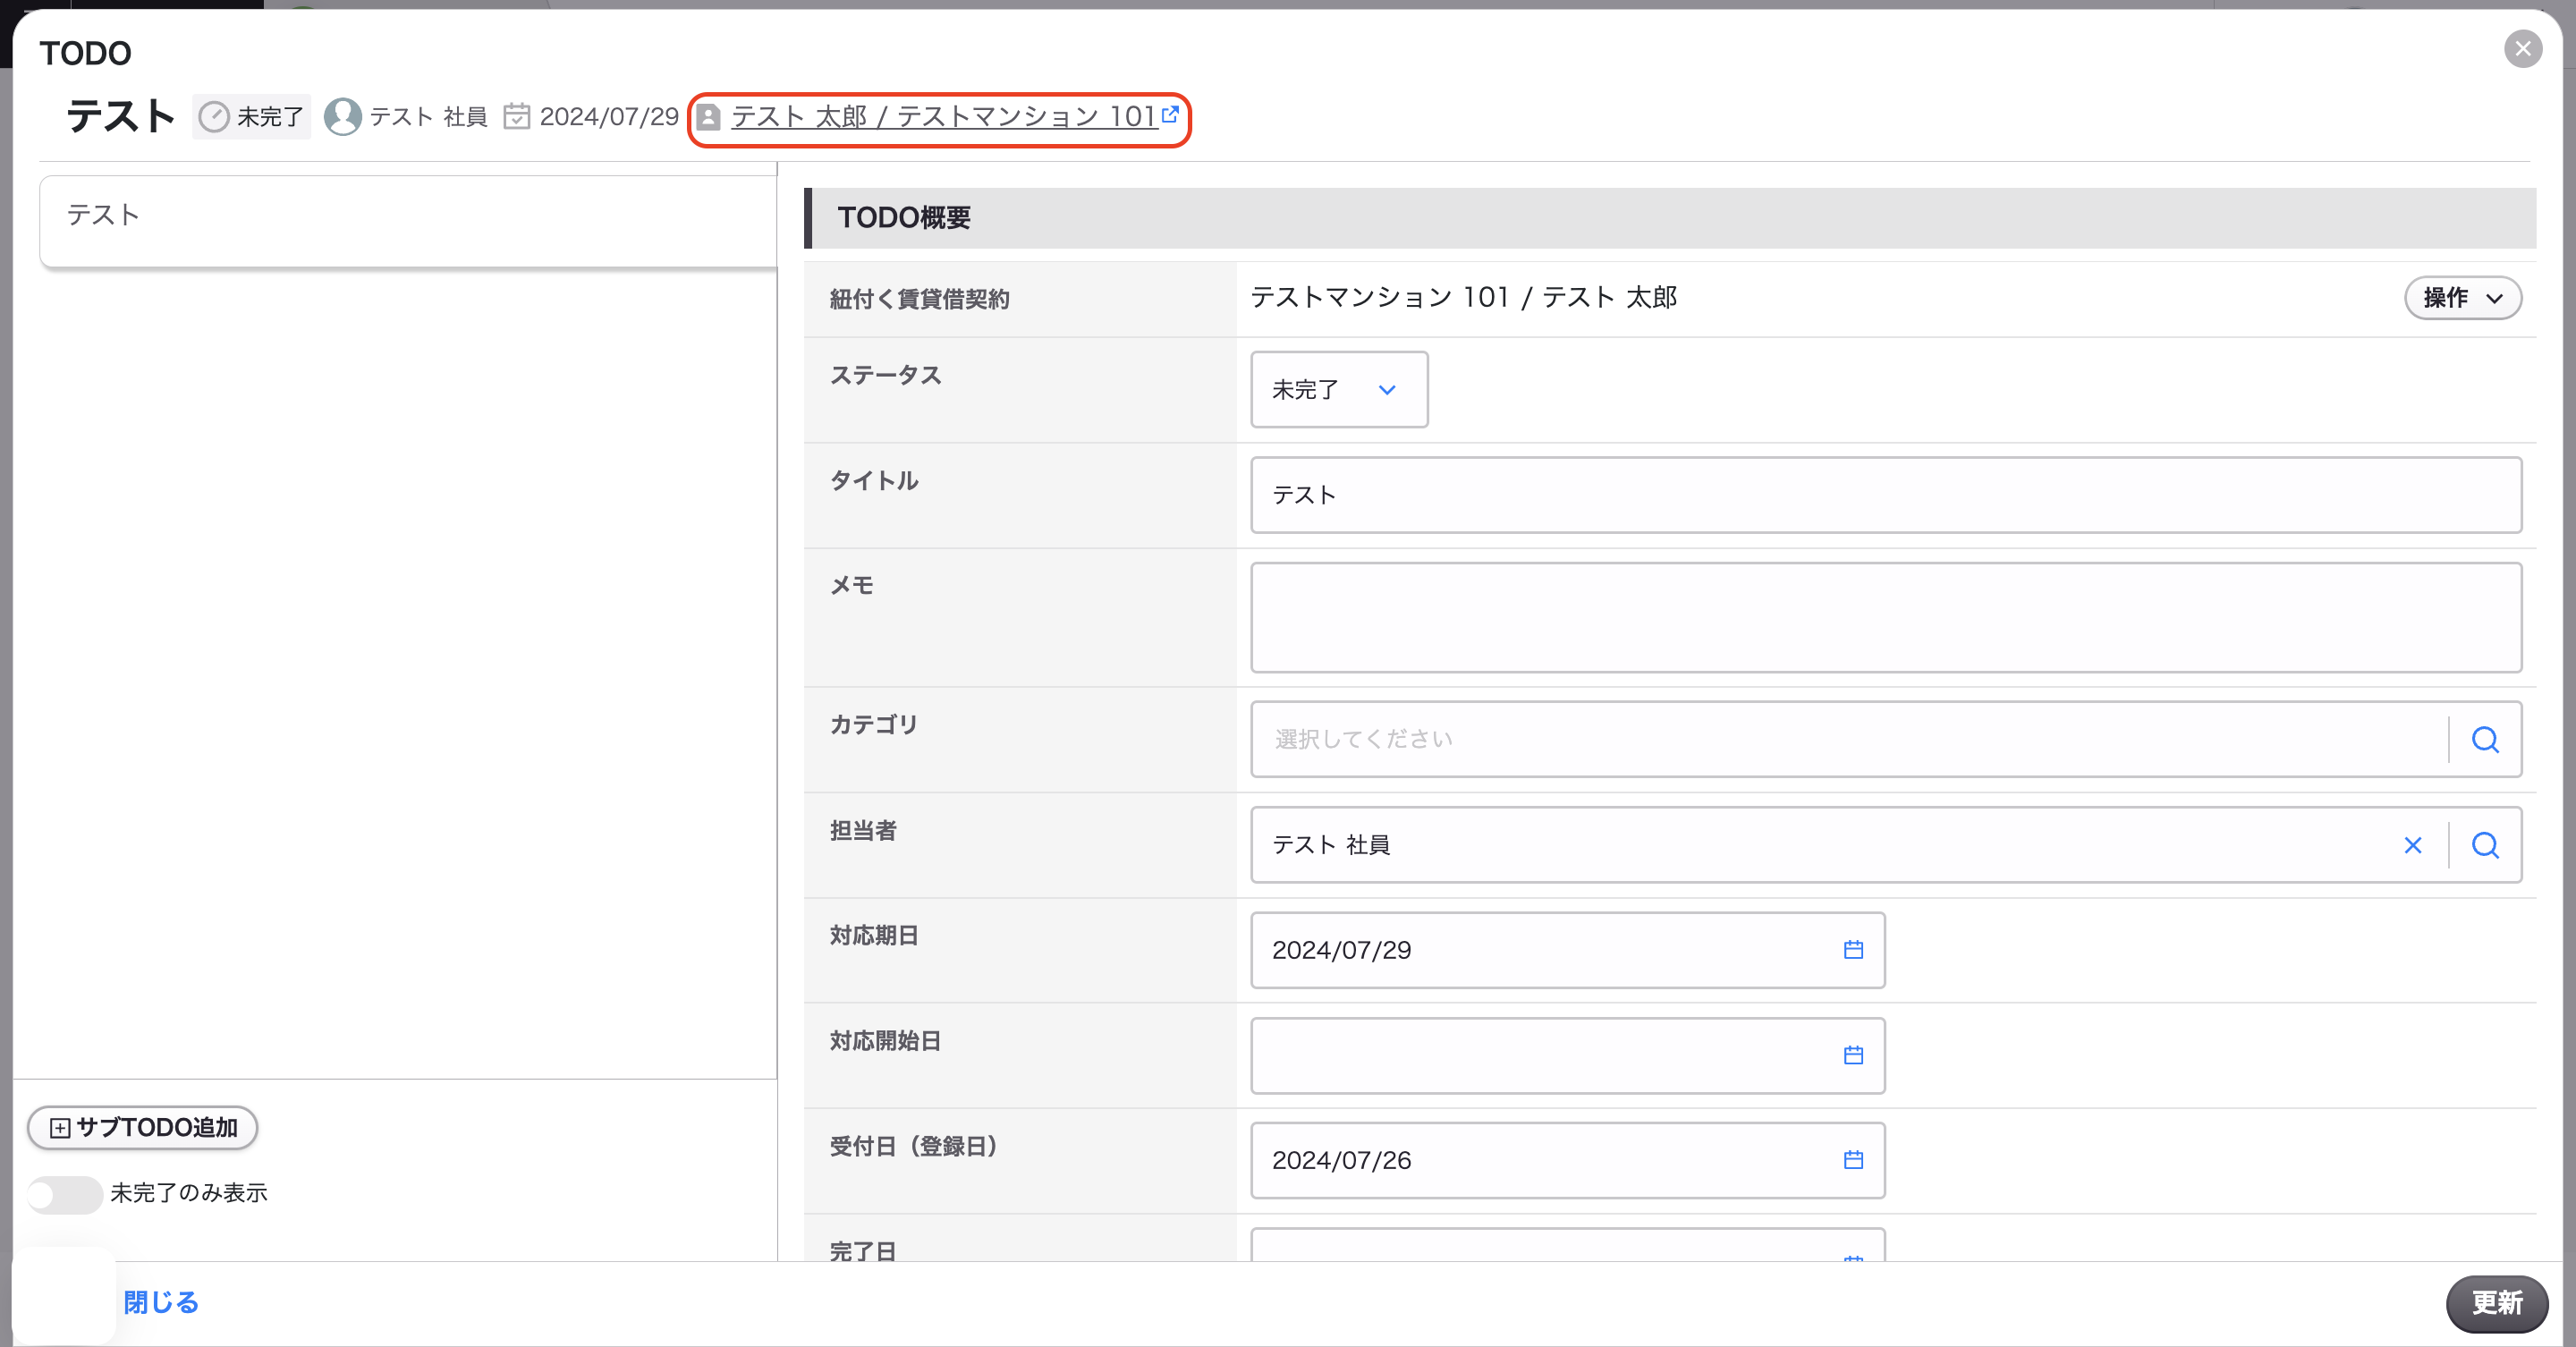Click the search icon in 担当者 field
This screenshot has width=2576, height=1347.
[2485, 845]
